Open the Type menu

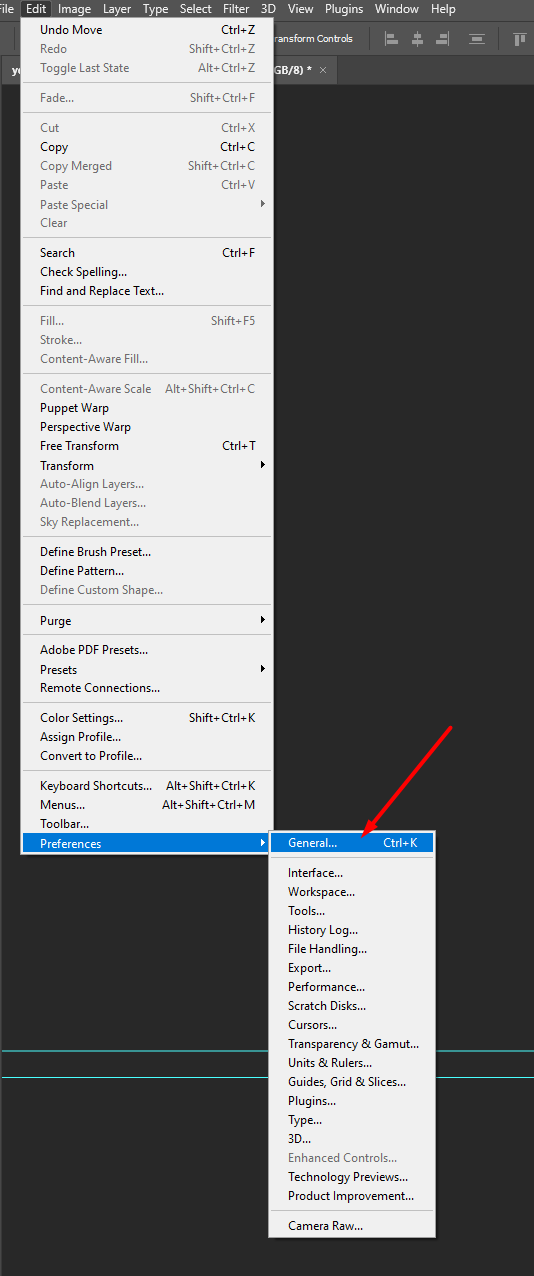pos(155,9)
